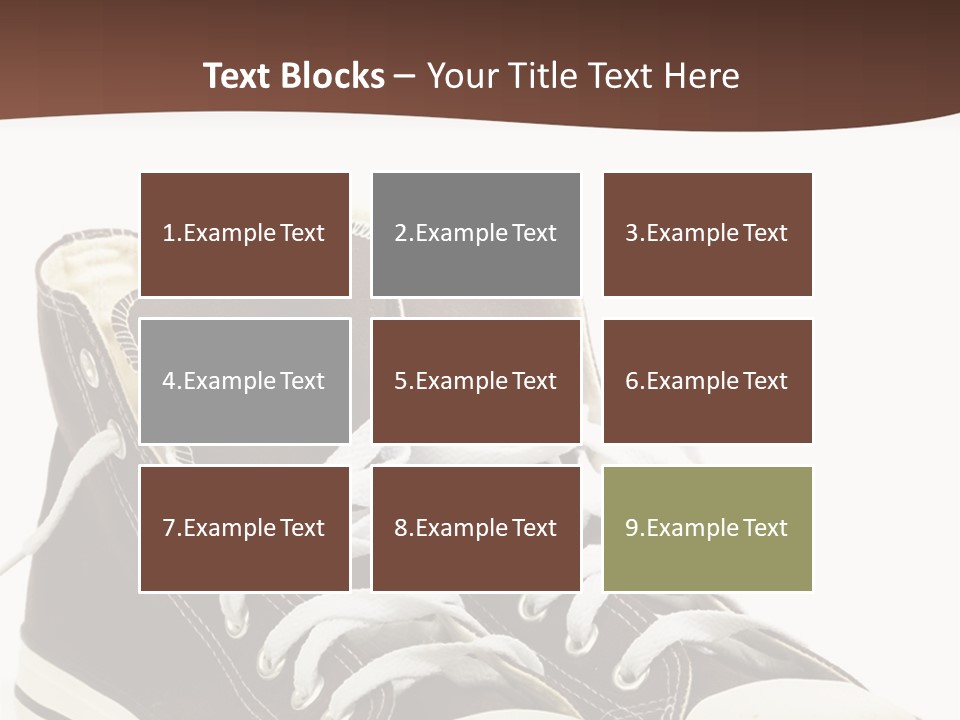
Task: Choose the gray 4.Example Text block
Action: click(x=245, y=381)
